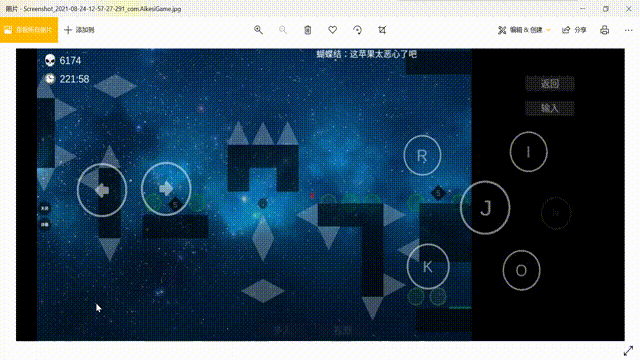Screen dimensions: 640x360
Task: Click the I circle in the game screenshot
Action: click(x=529, y=152)
